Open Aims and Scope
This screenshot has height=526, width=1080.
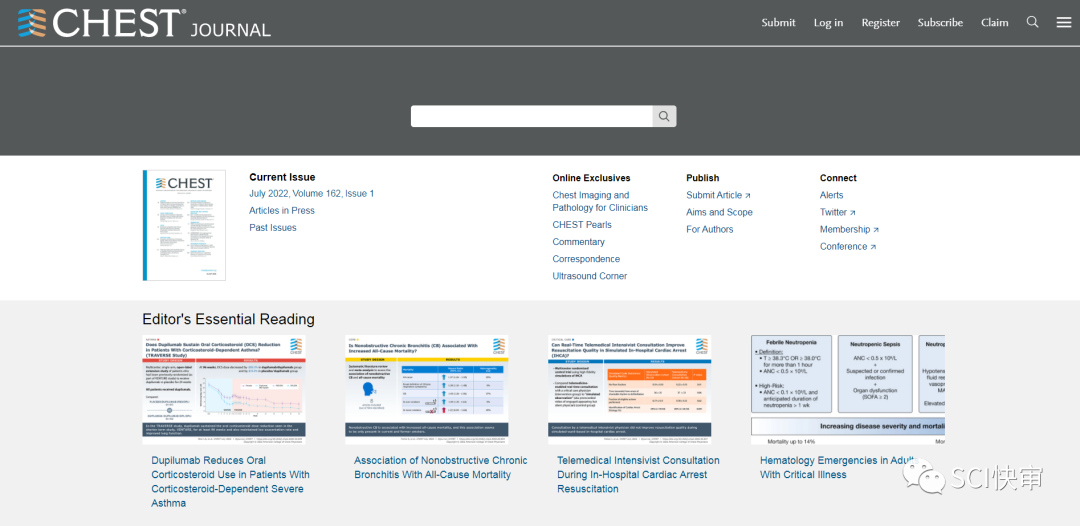click(x=719, y=213)
